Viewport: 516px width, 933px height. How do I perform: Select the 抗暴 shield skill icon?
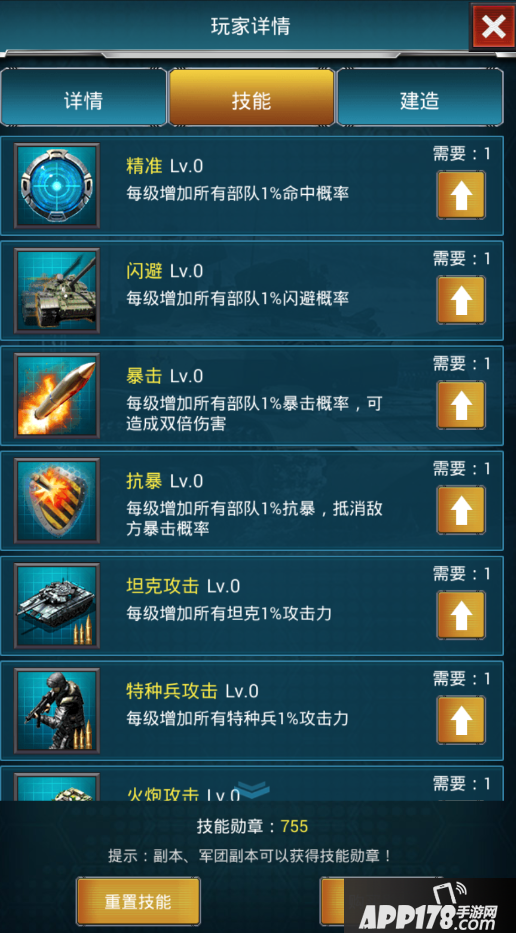point(57,500)
